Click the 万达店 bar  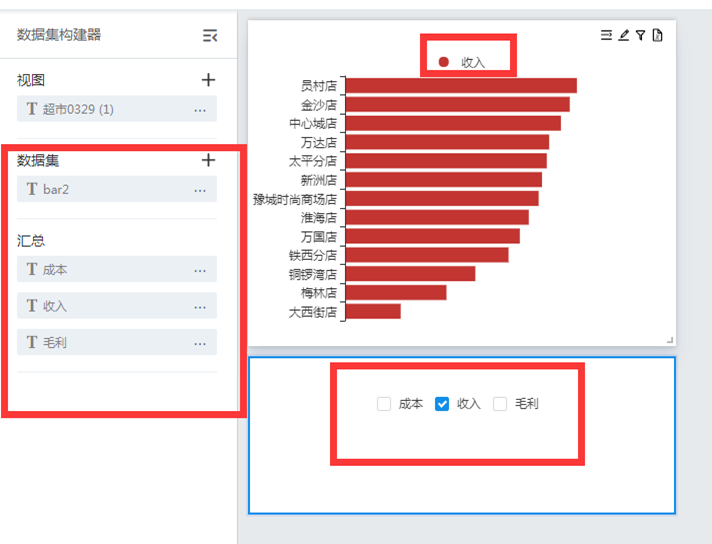(x=447, y=142)
